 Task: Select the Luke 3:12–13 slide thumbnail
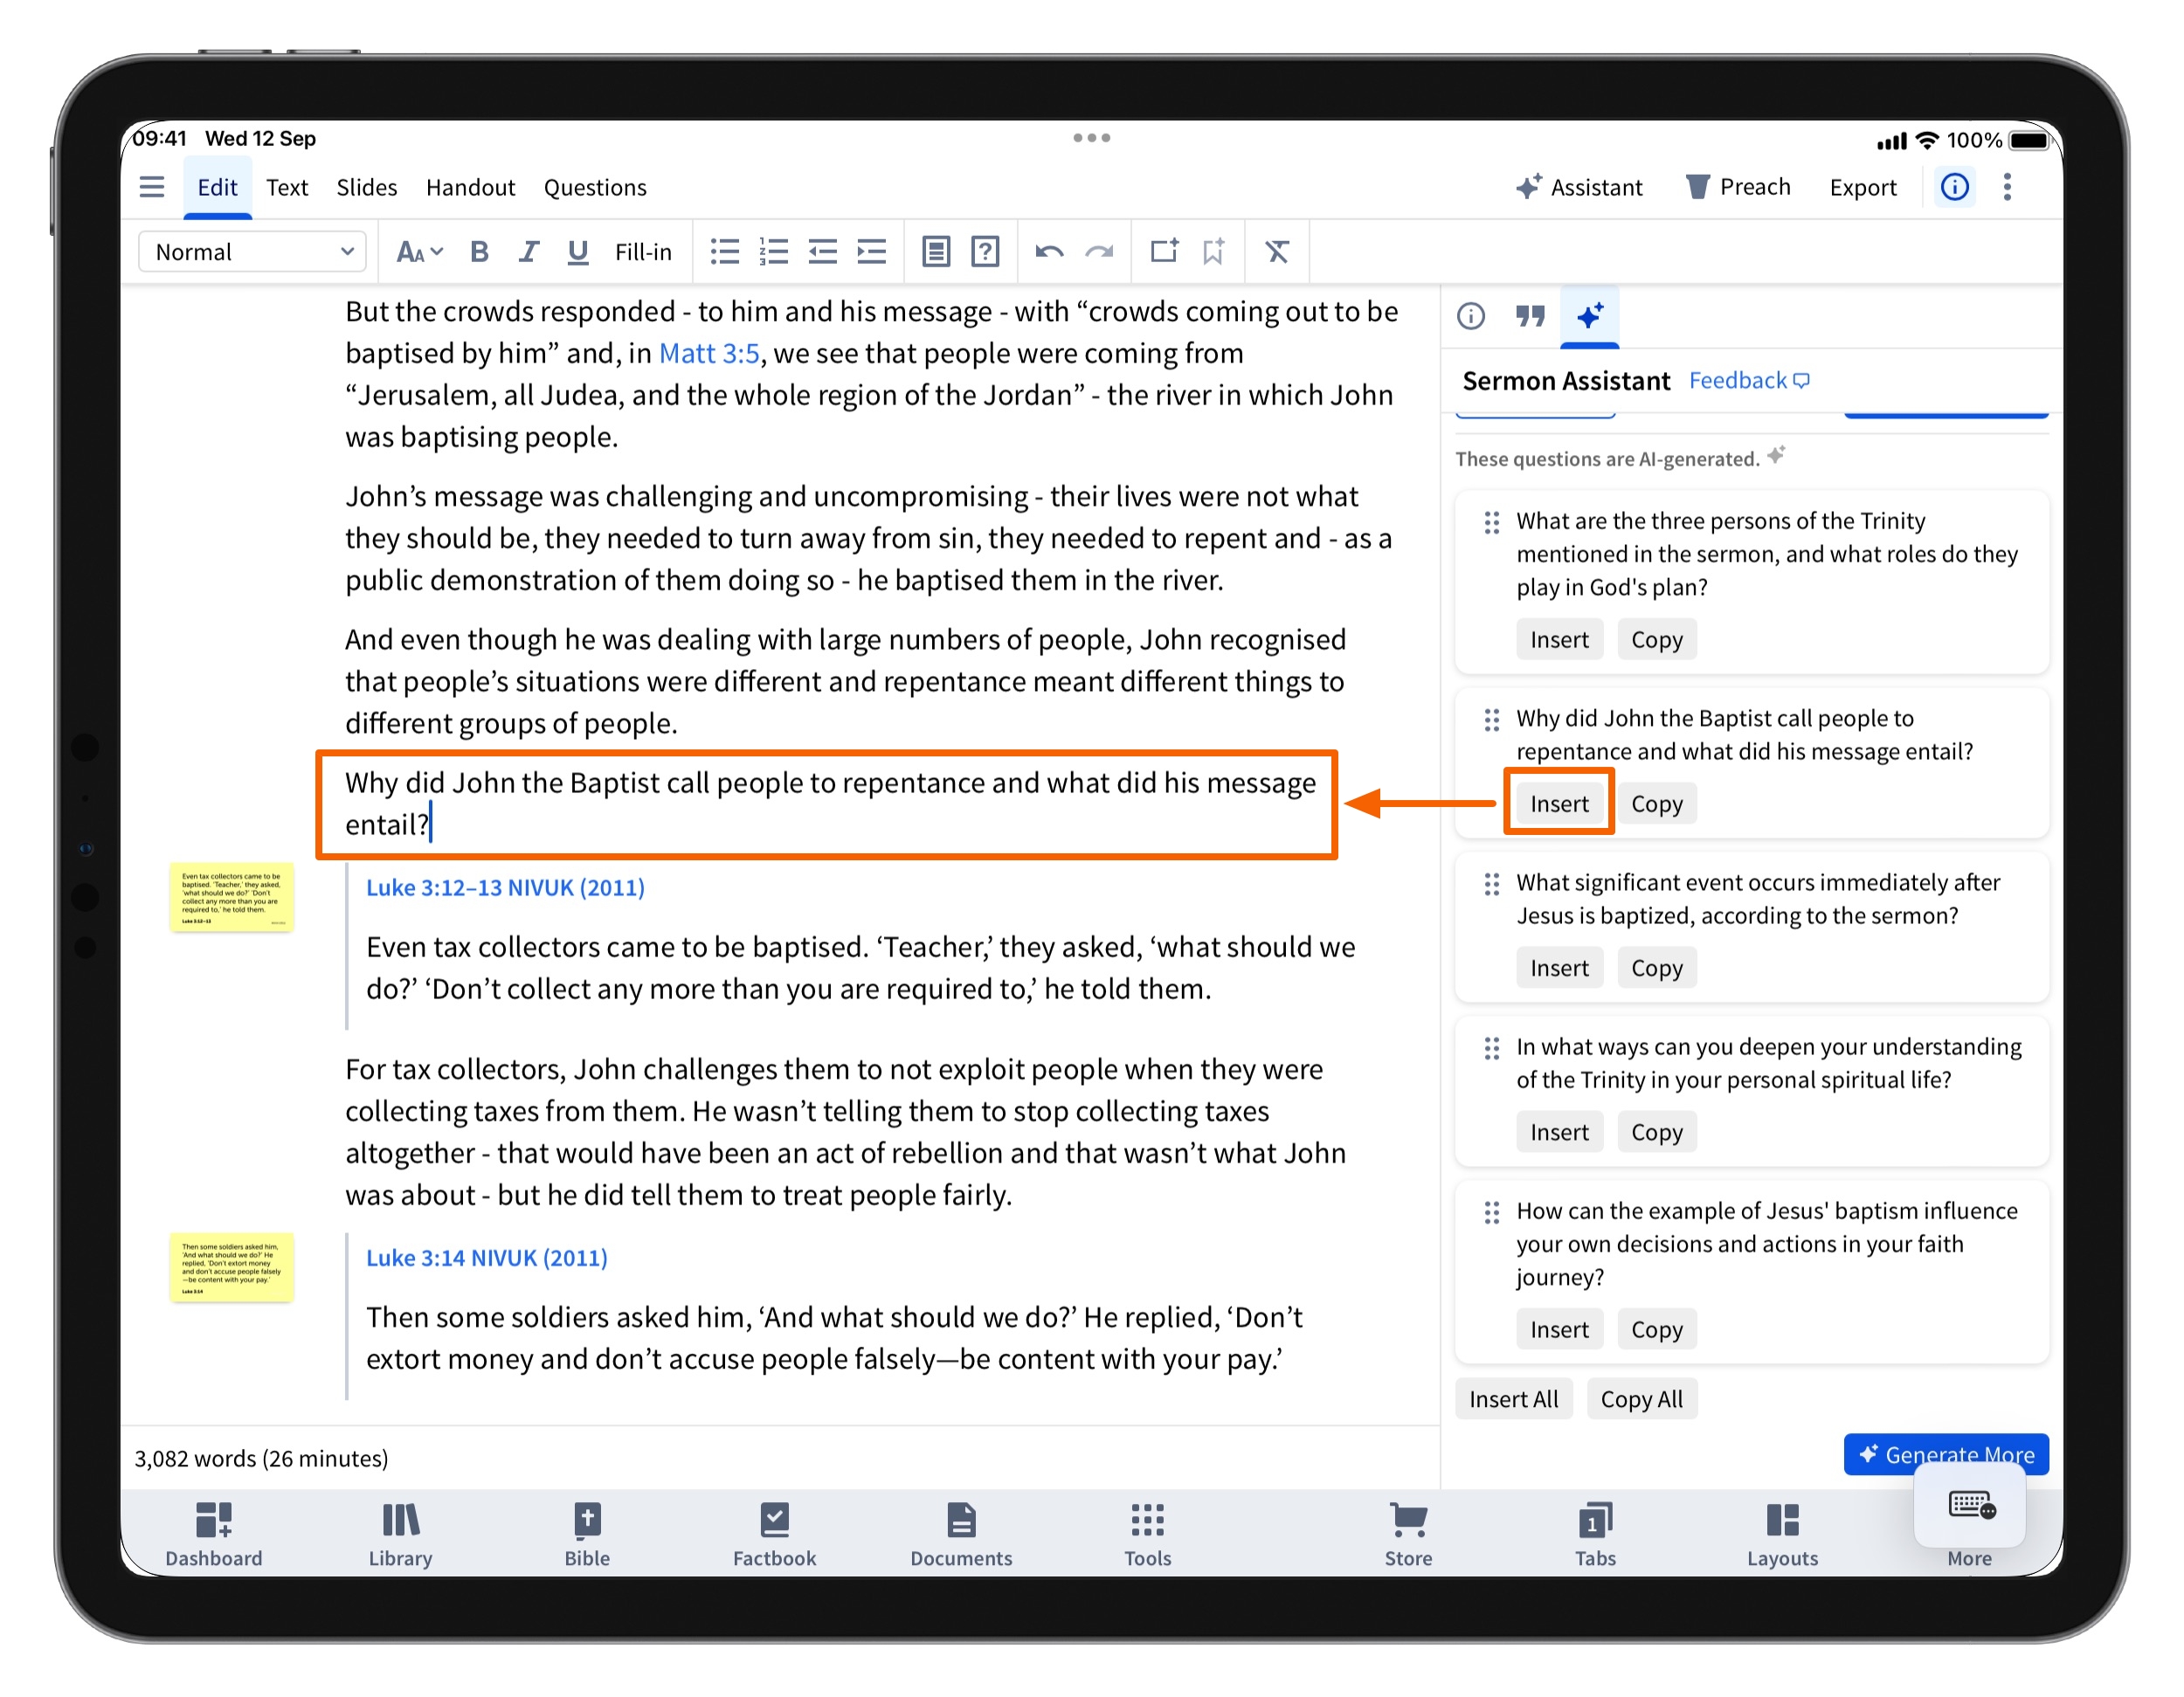click(x=231, y=897)
